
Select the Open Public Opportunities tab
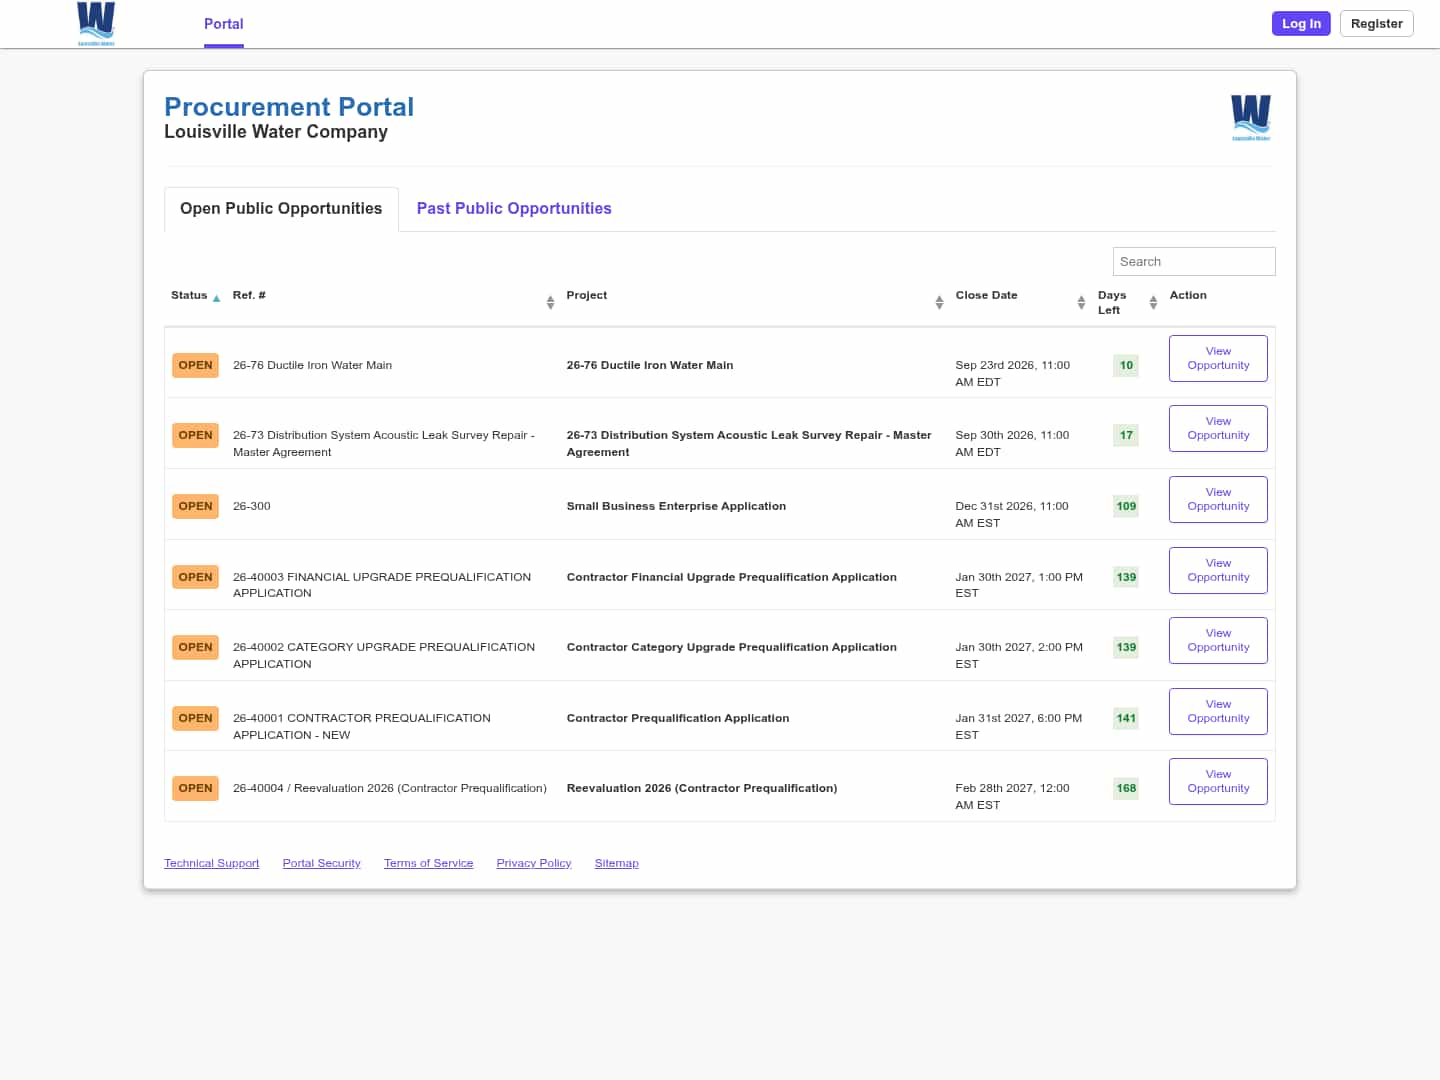[281, 208]
